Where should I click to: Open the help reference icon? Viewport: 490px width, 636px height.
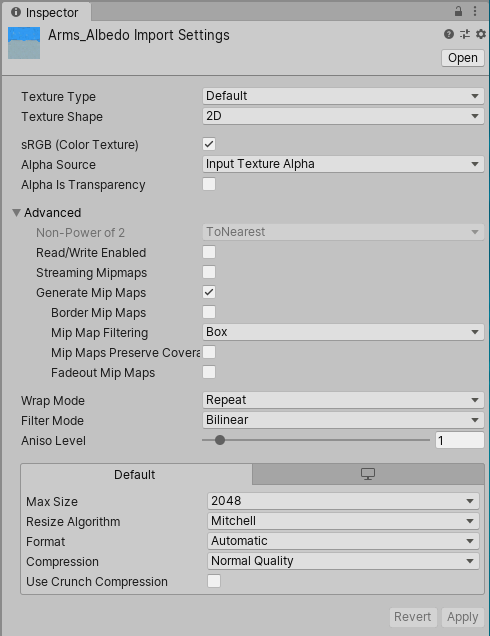[x=449, y=34]
